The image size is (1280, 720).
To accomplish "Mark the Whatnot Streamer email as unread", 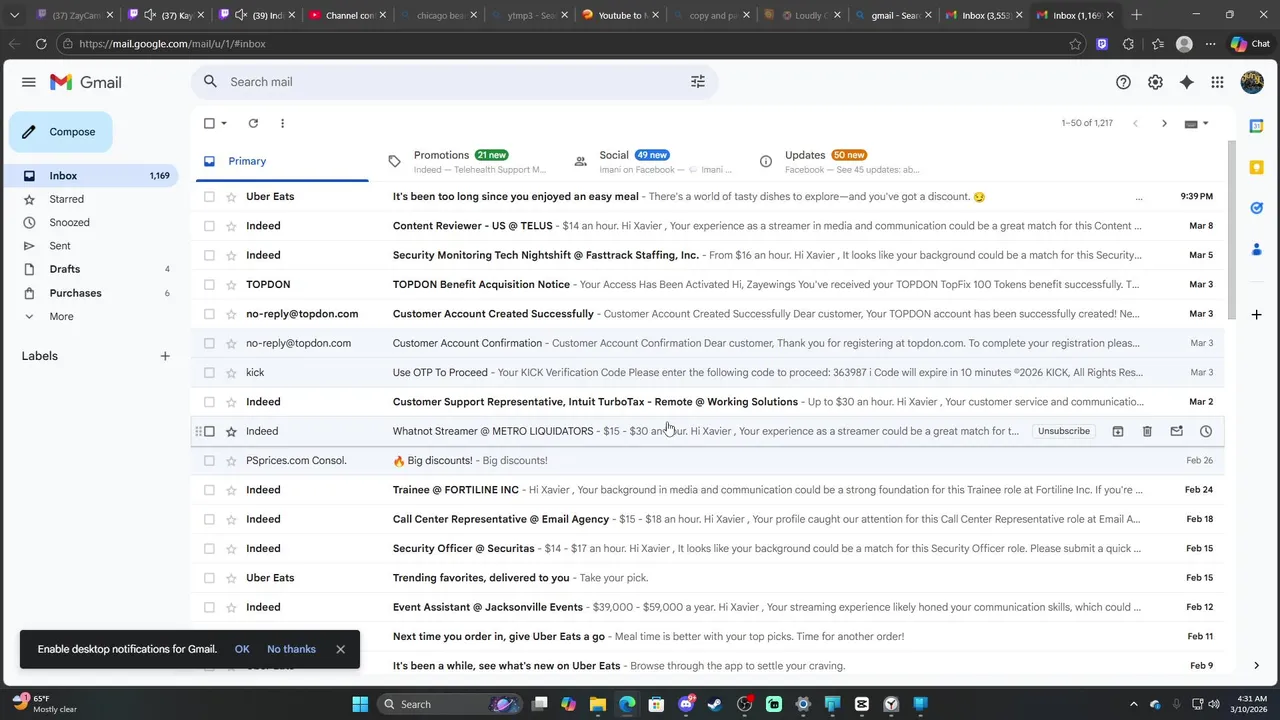I will (1176, 431).
